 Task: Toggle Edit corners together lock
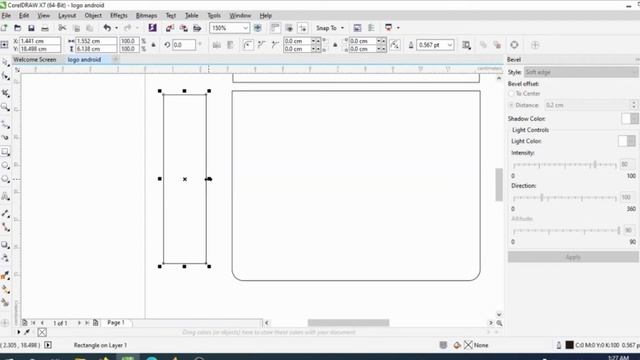pos(335,45)
